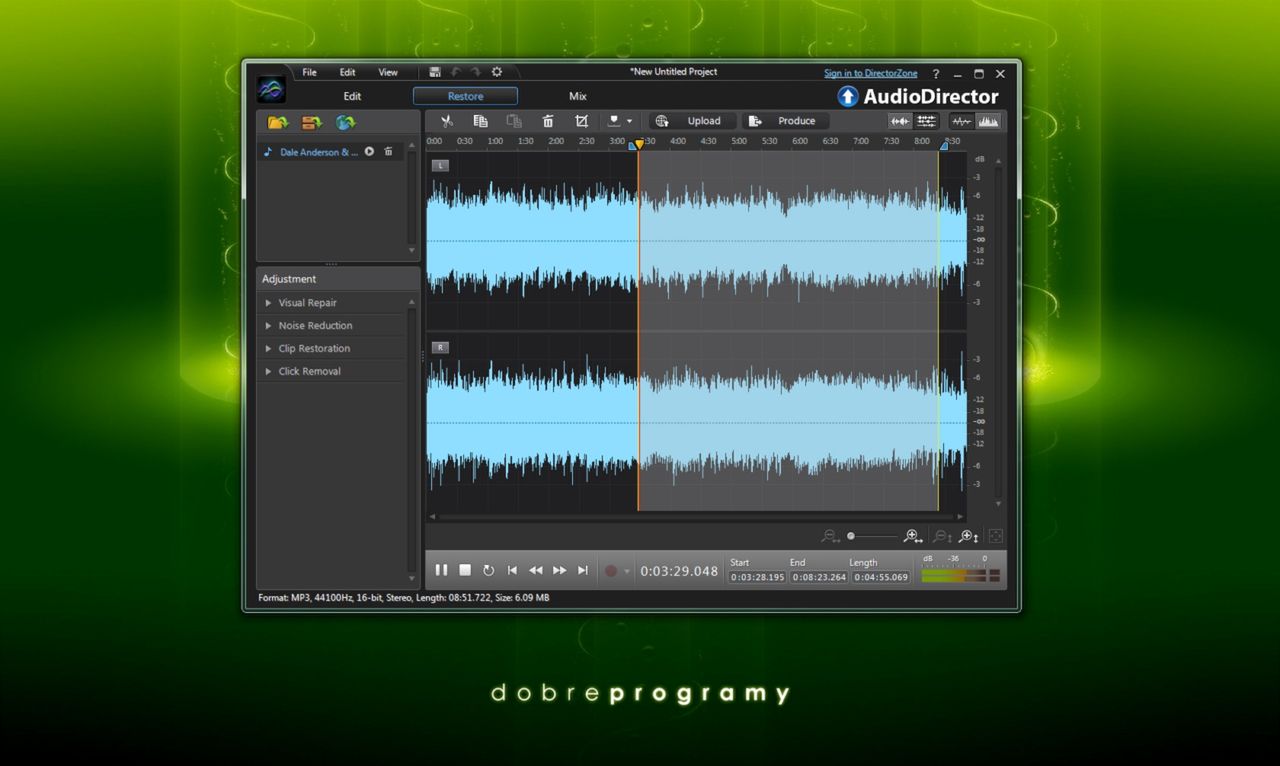Zoom out horizontally on the timeline
This screenshot has width=1280, height=766.
(x=830, y=537)
